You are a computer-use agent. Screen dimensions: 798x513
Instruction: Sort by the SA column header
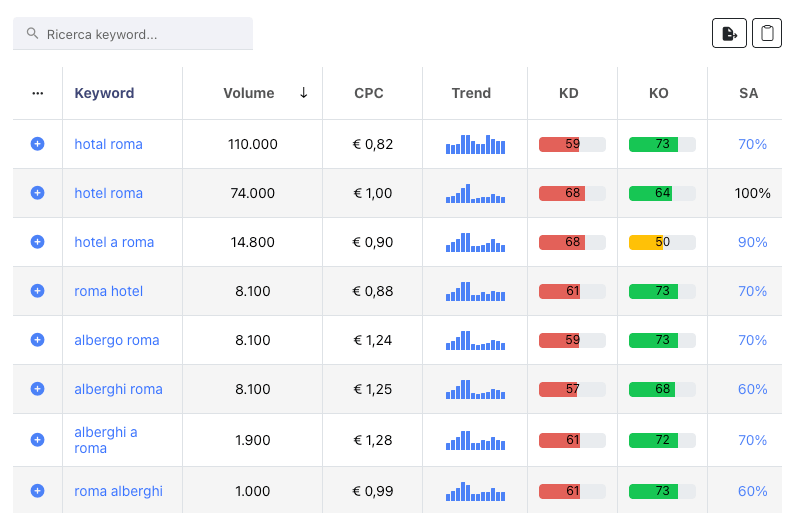(749, 93)
